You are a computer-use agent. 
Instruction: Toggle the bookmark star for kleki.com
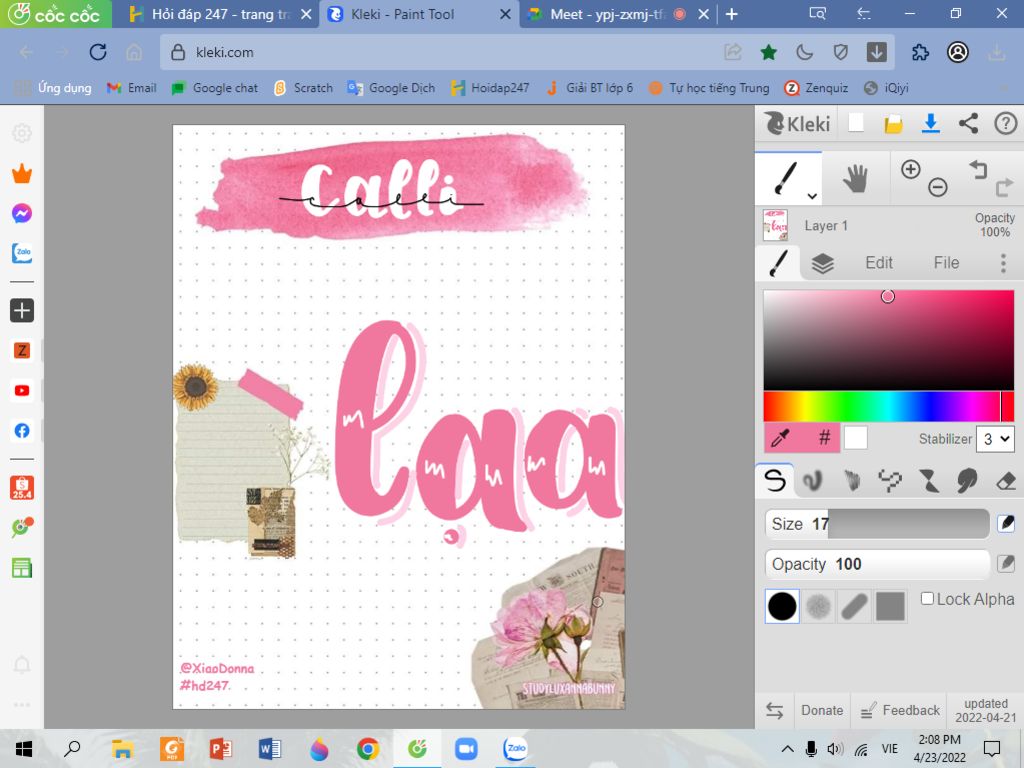click(769, 52)
